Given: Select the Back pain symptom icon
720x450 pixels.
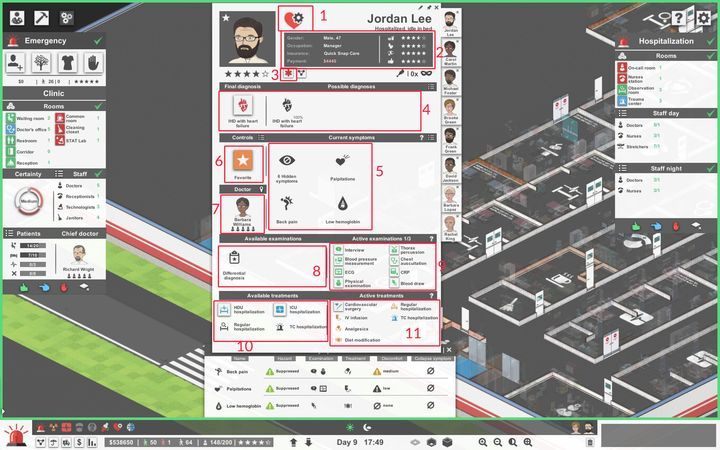Looking at the screenshot, I should [x=287, y=203].
